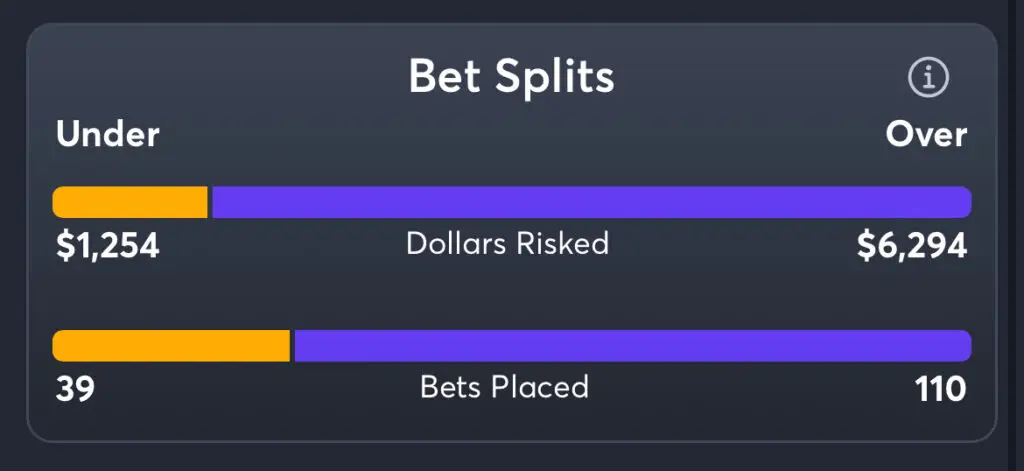This screenshot has width=1024, height=471.
Task: Click the 110 Over bets count
Action: [940, 389]
